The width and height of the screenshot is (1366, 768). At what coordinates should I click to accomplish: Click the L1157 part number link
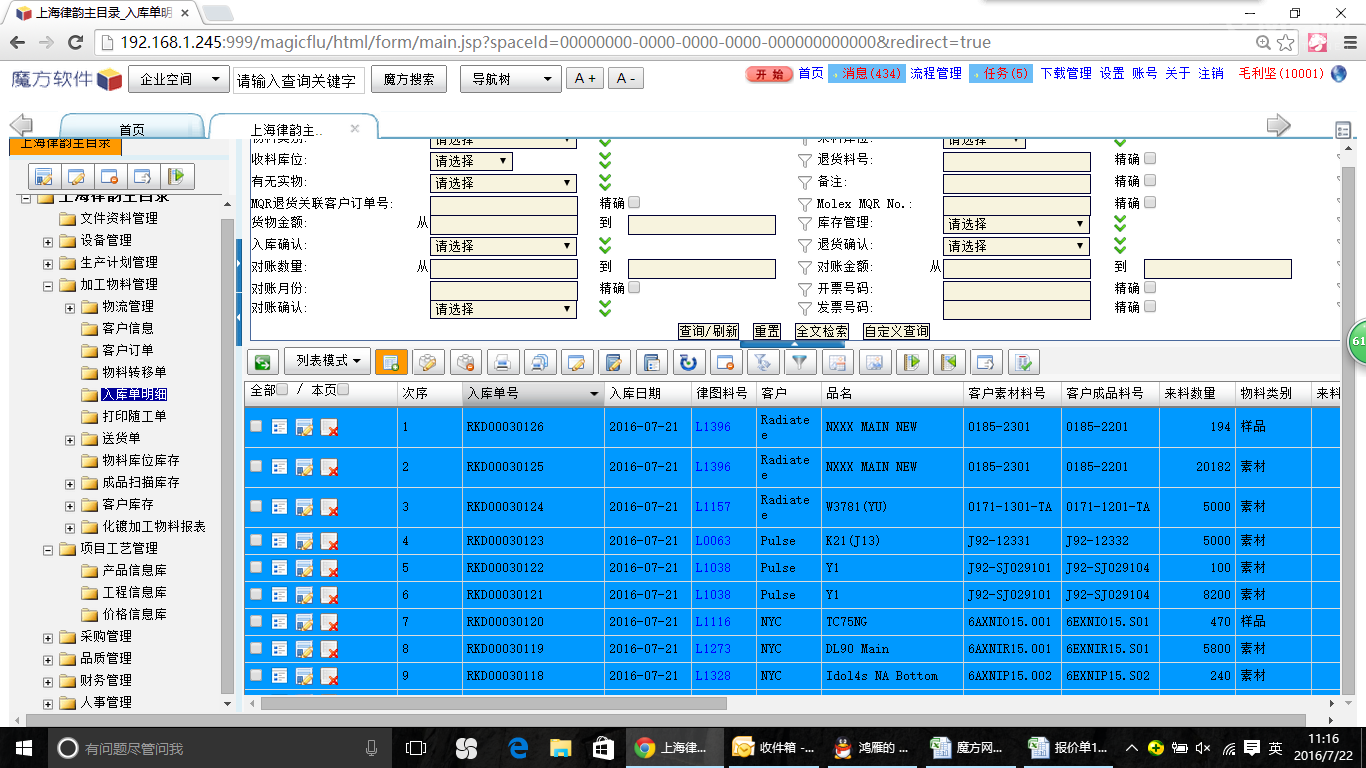pyautogui.click(x=712, y=507)
